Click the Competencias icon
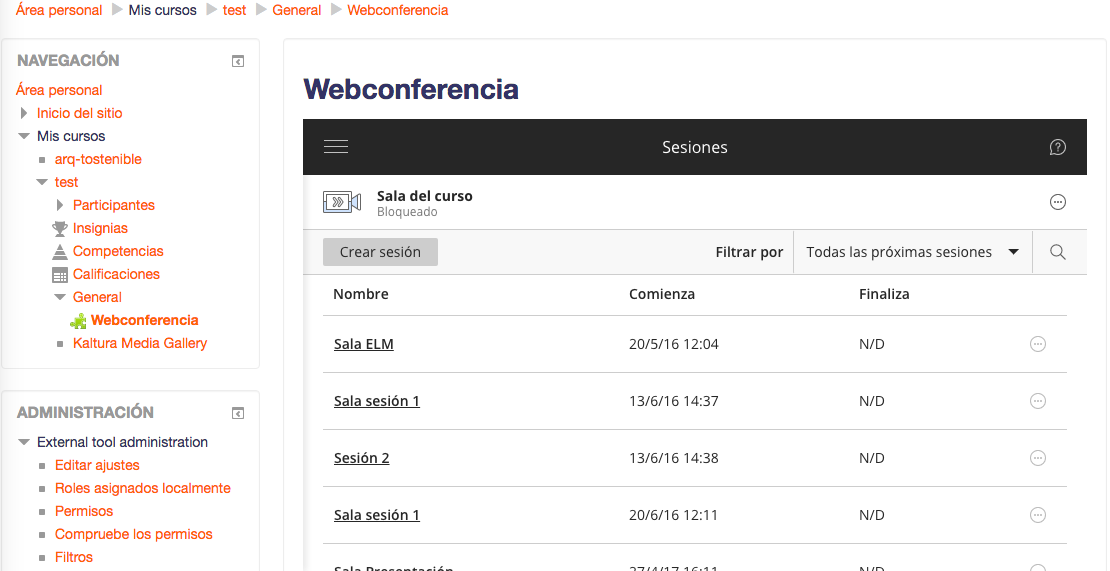Screen dimensions: 1110x571 coord(60,251)
